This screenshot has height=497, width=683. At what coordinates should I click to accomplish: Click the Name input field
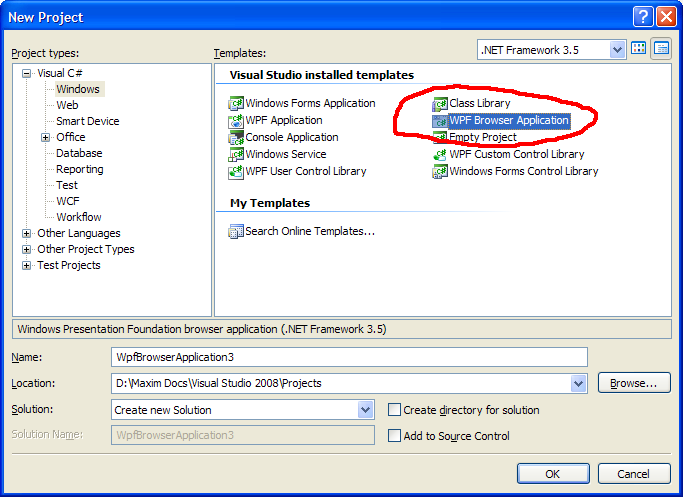point(349,358)
